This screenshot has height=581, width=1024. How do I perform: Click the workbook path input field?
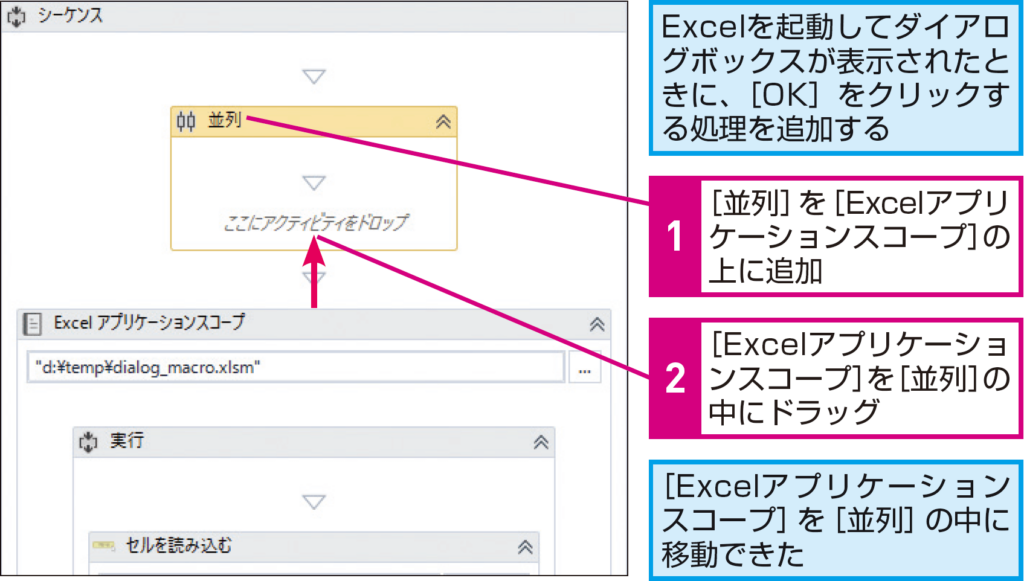point(296,368)
